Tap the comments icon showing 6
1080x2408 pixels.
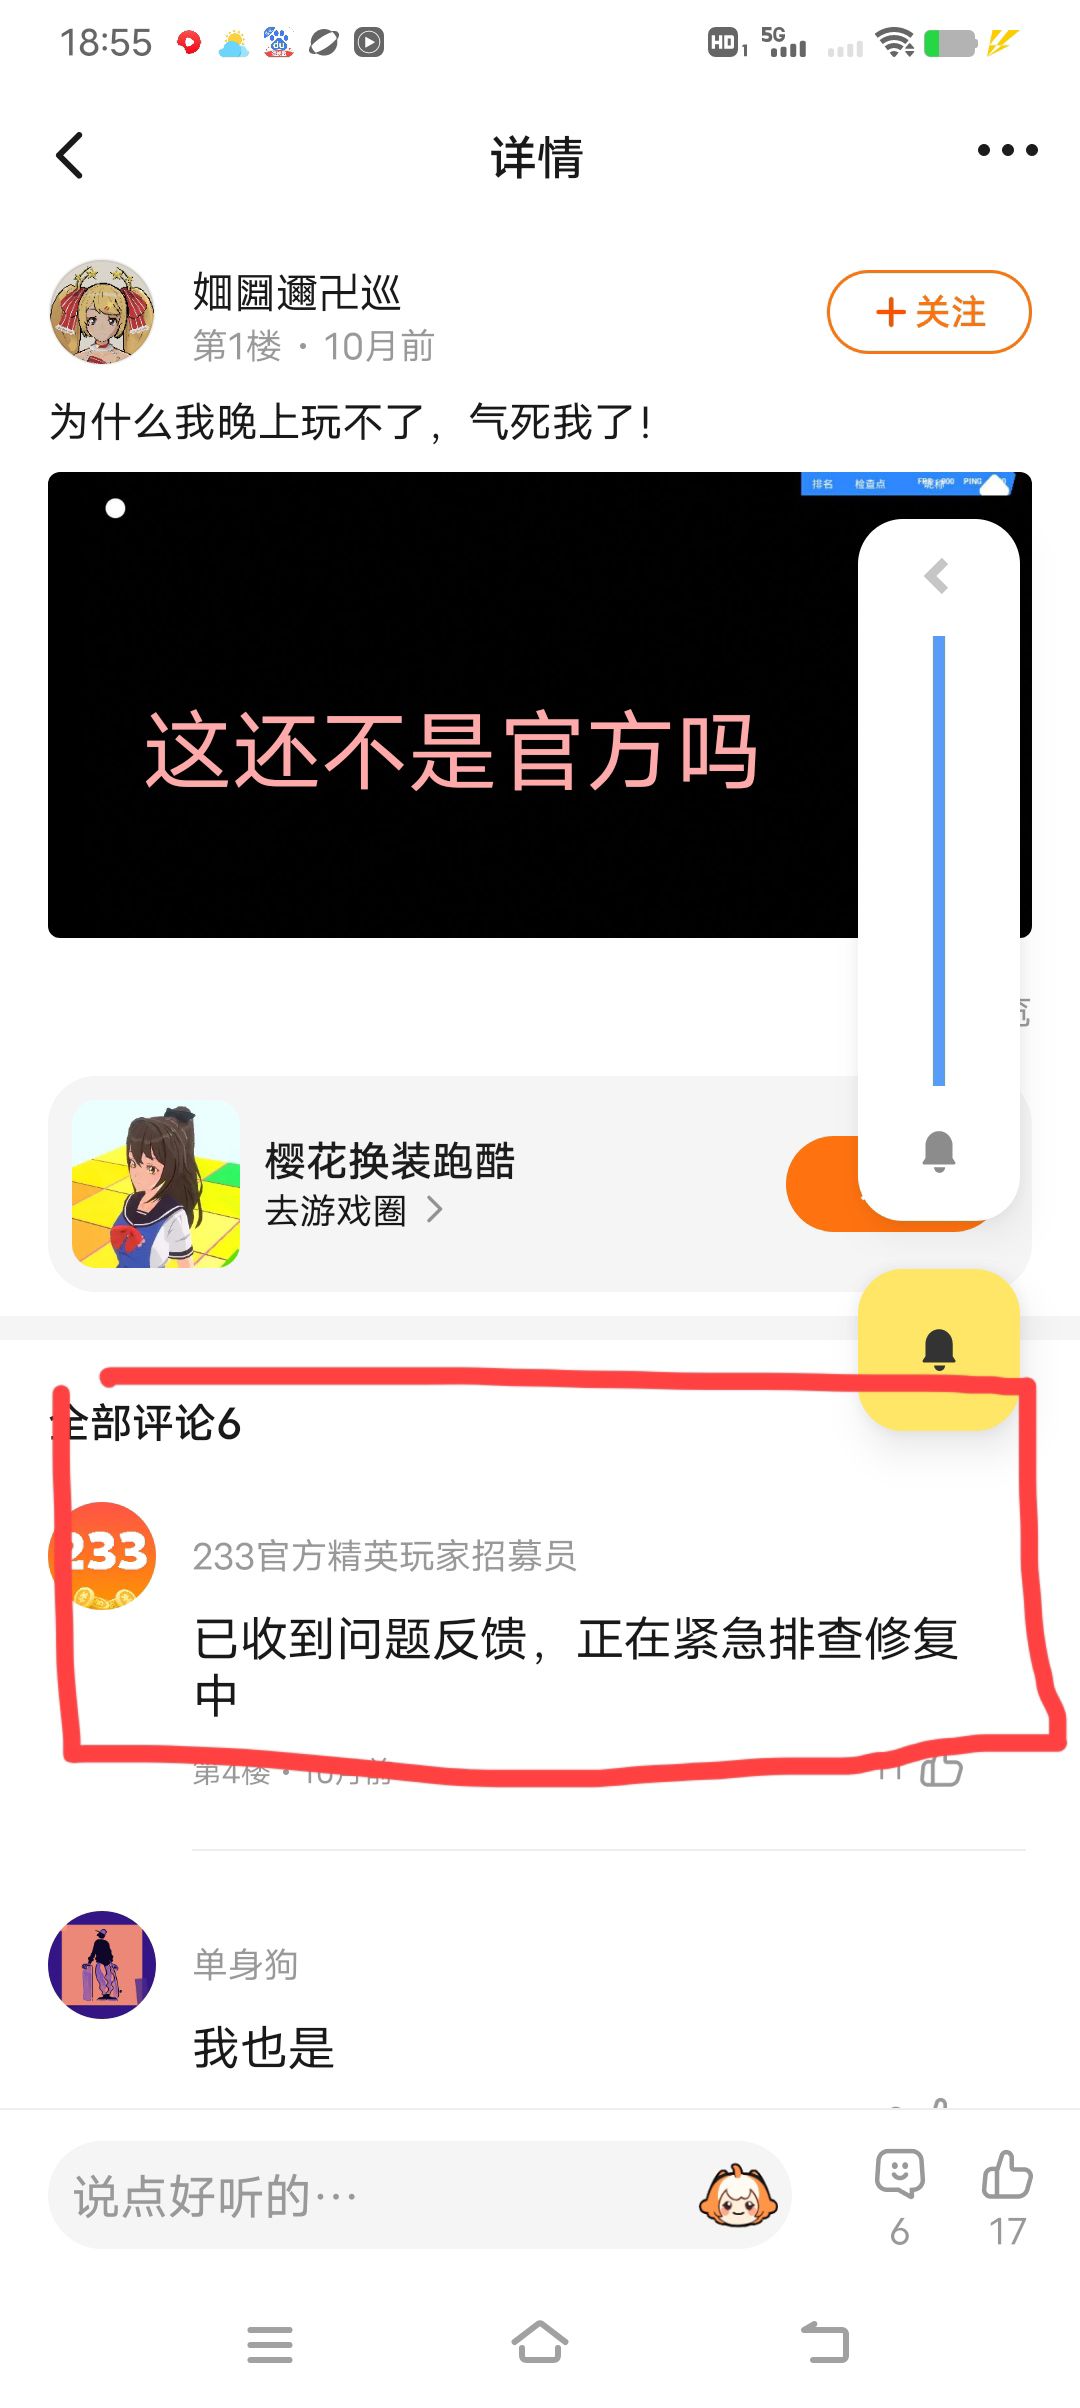[900, 2196]
